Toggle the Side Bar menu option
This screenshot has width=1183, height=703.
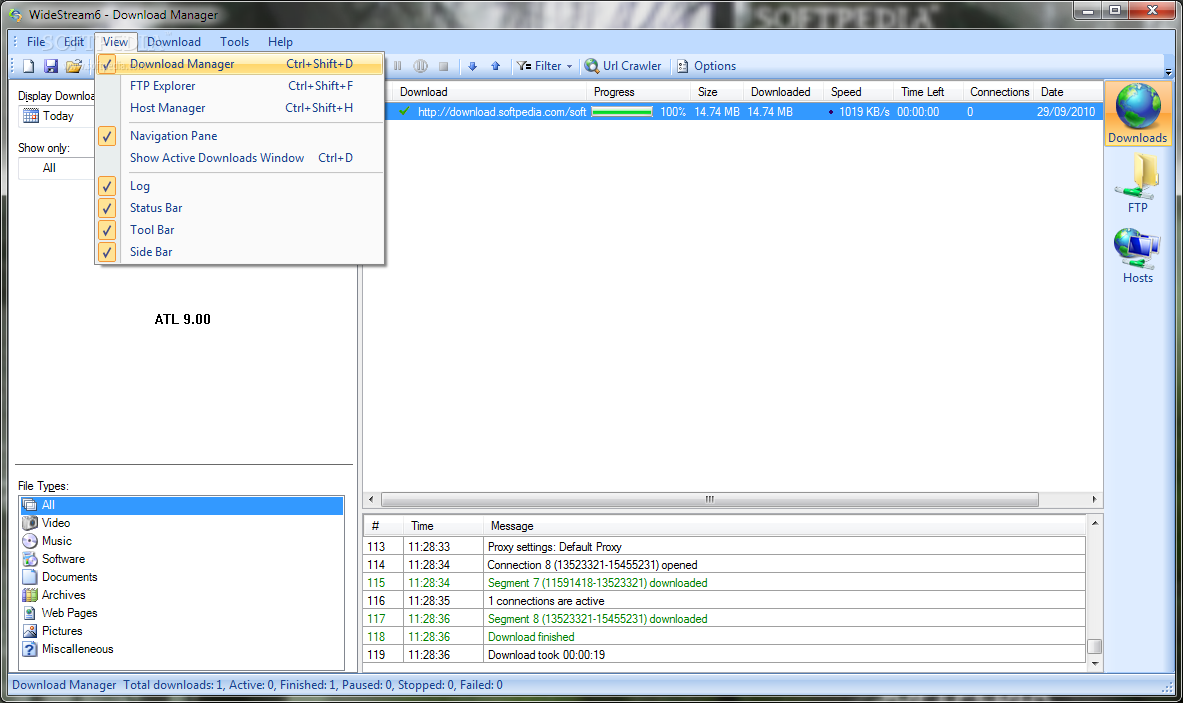(240, 252)
